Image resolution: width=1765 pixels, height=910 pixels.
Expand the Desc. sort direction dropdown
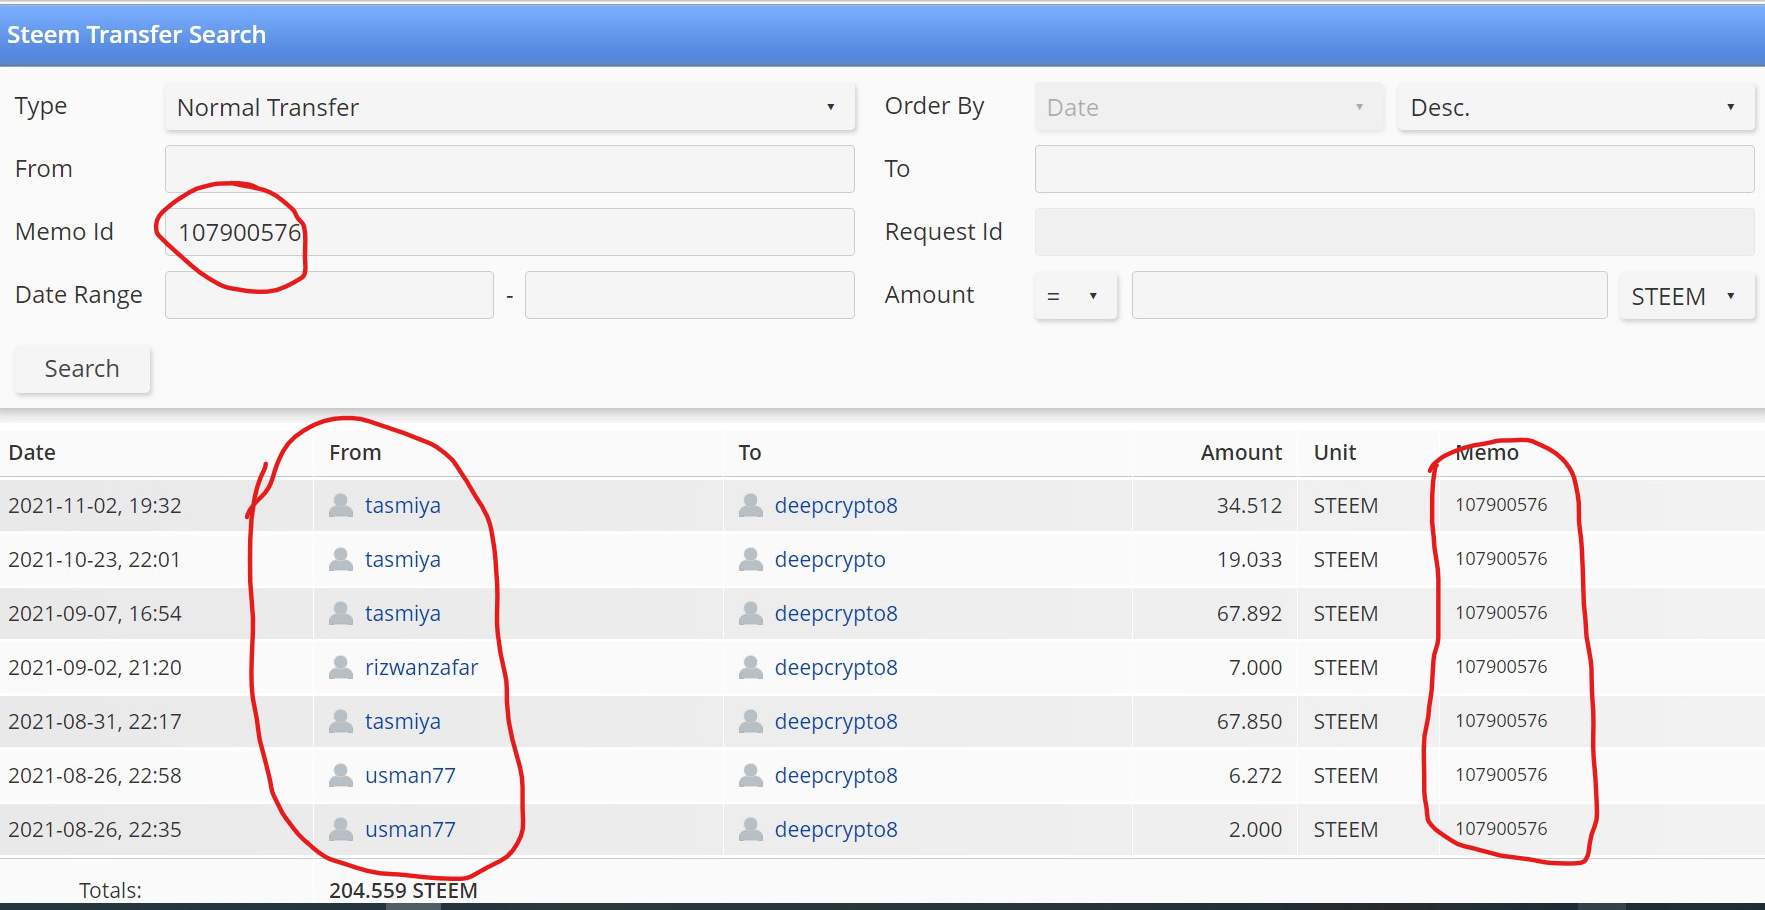tap(1576, 107)
